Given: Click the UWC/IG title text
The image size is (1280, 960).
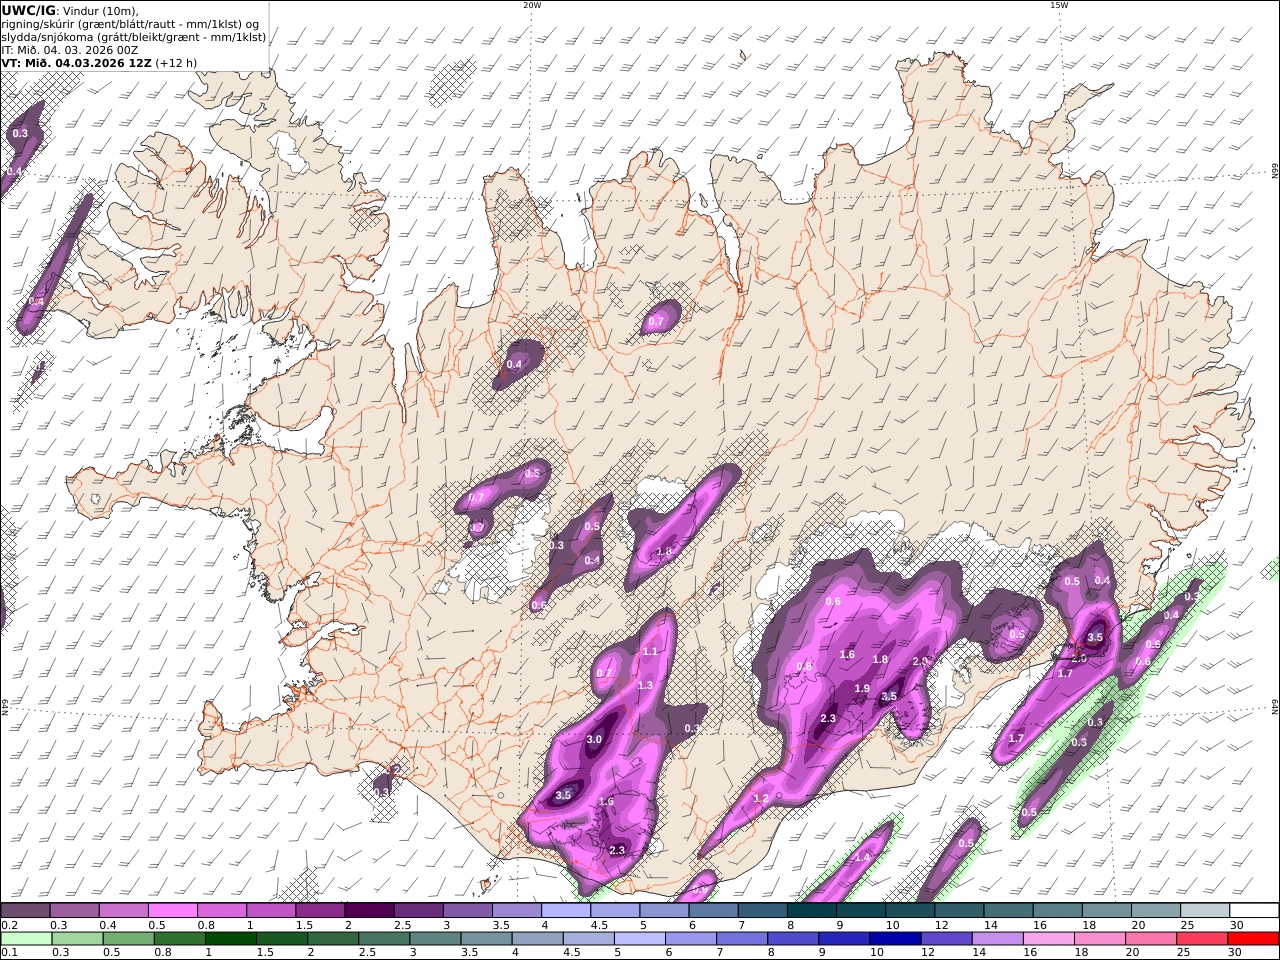Looking at the screenshot, I should pos(29,10).
